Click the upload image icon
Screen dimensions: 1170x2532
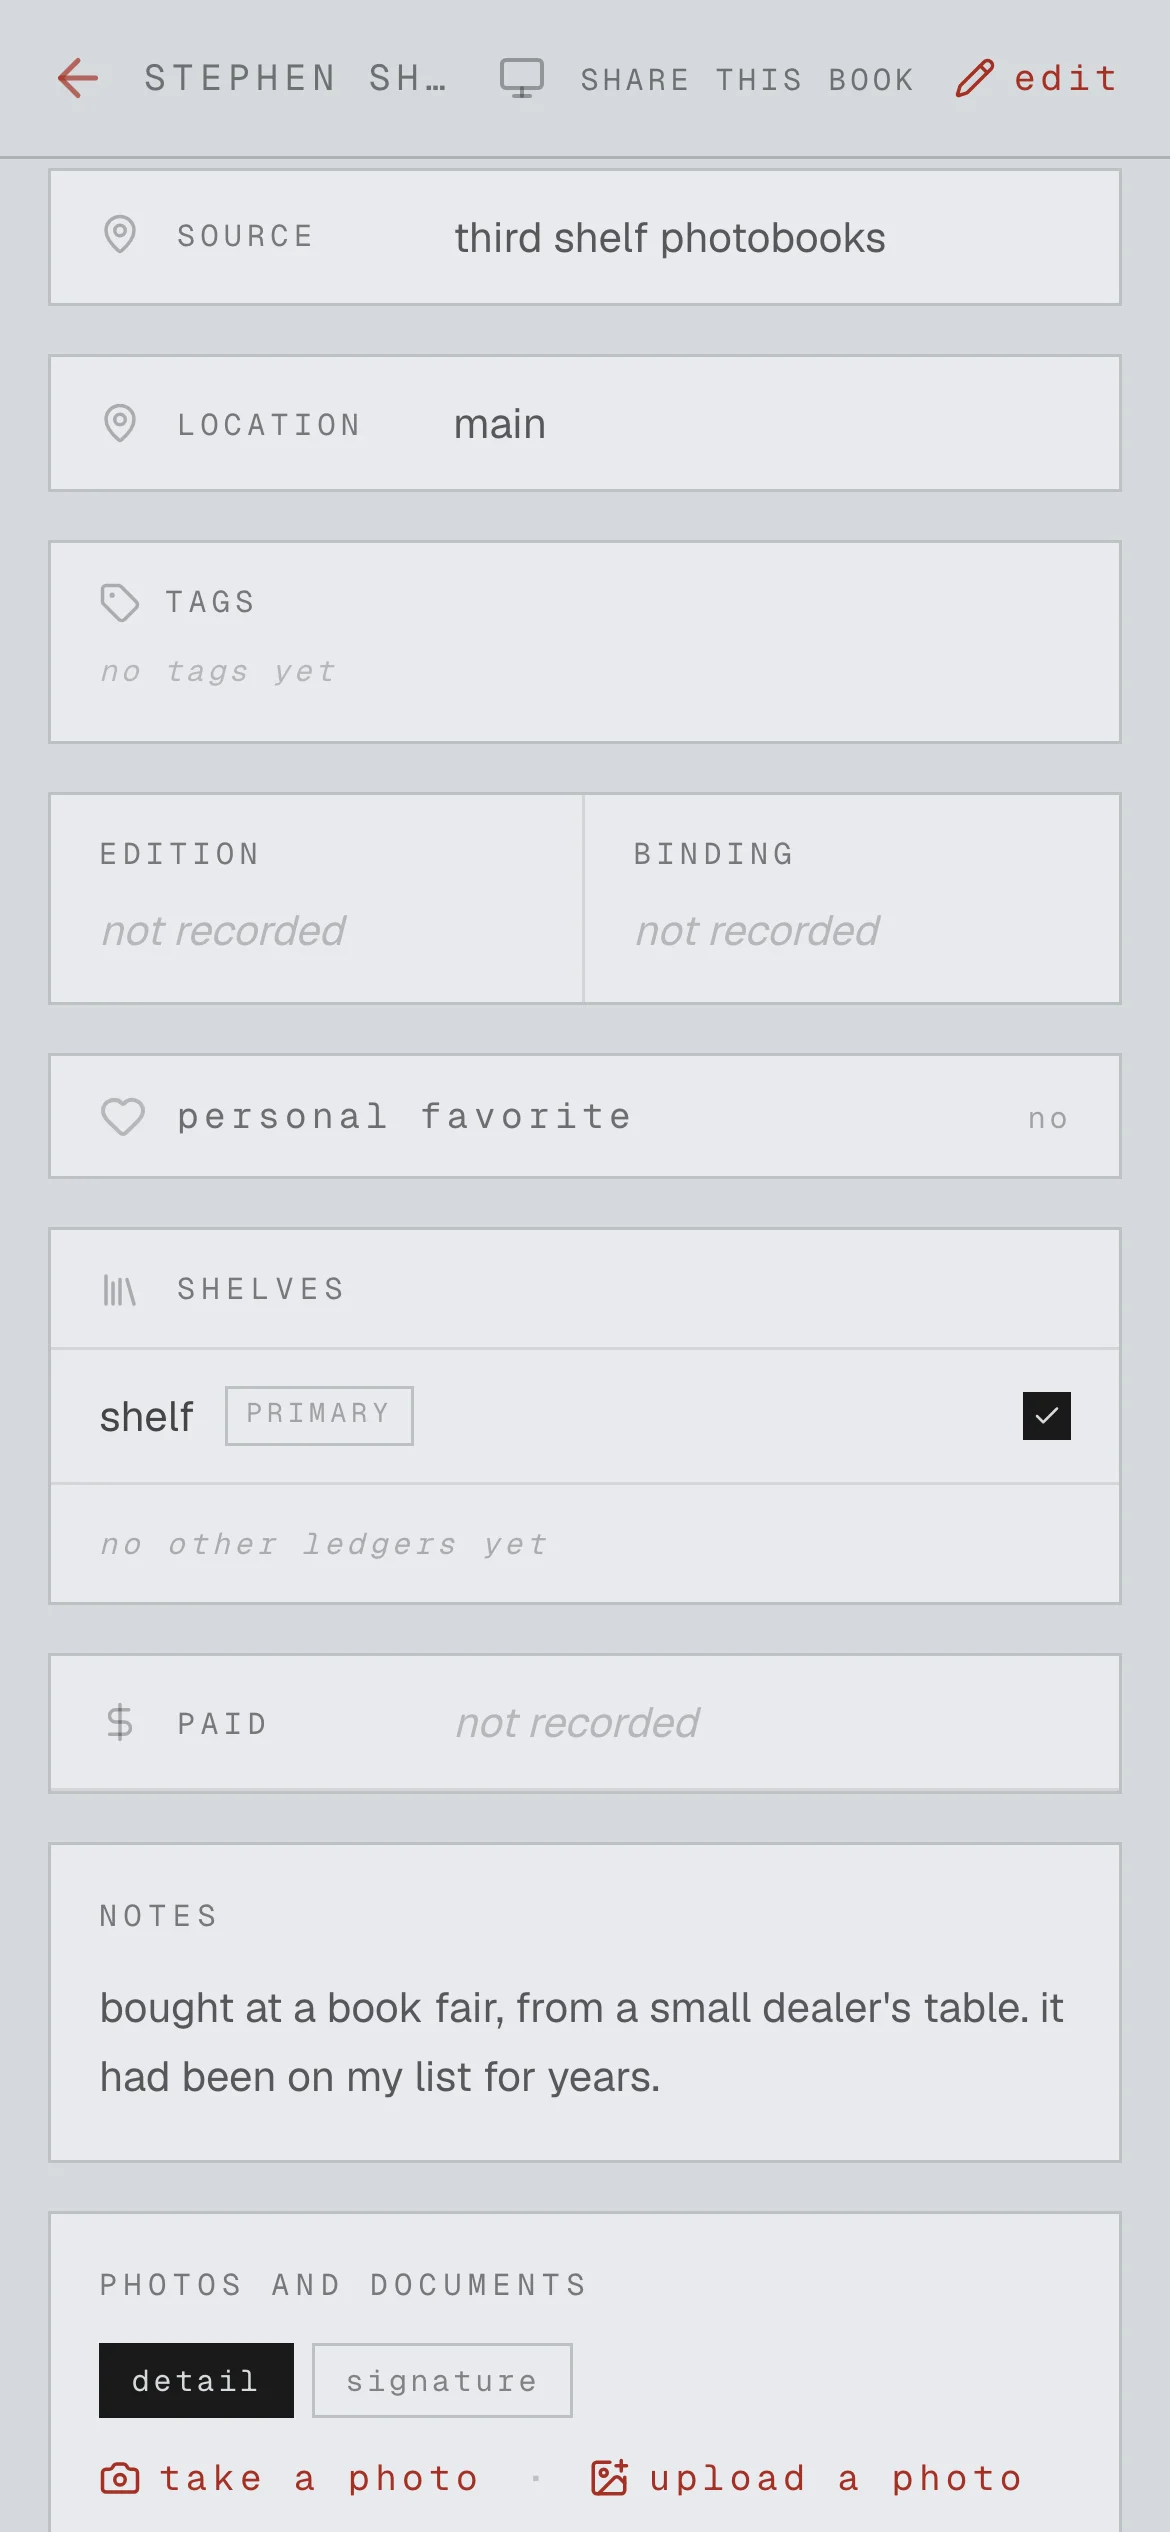coord(609,2478)
